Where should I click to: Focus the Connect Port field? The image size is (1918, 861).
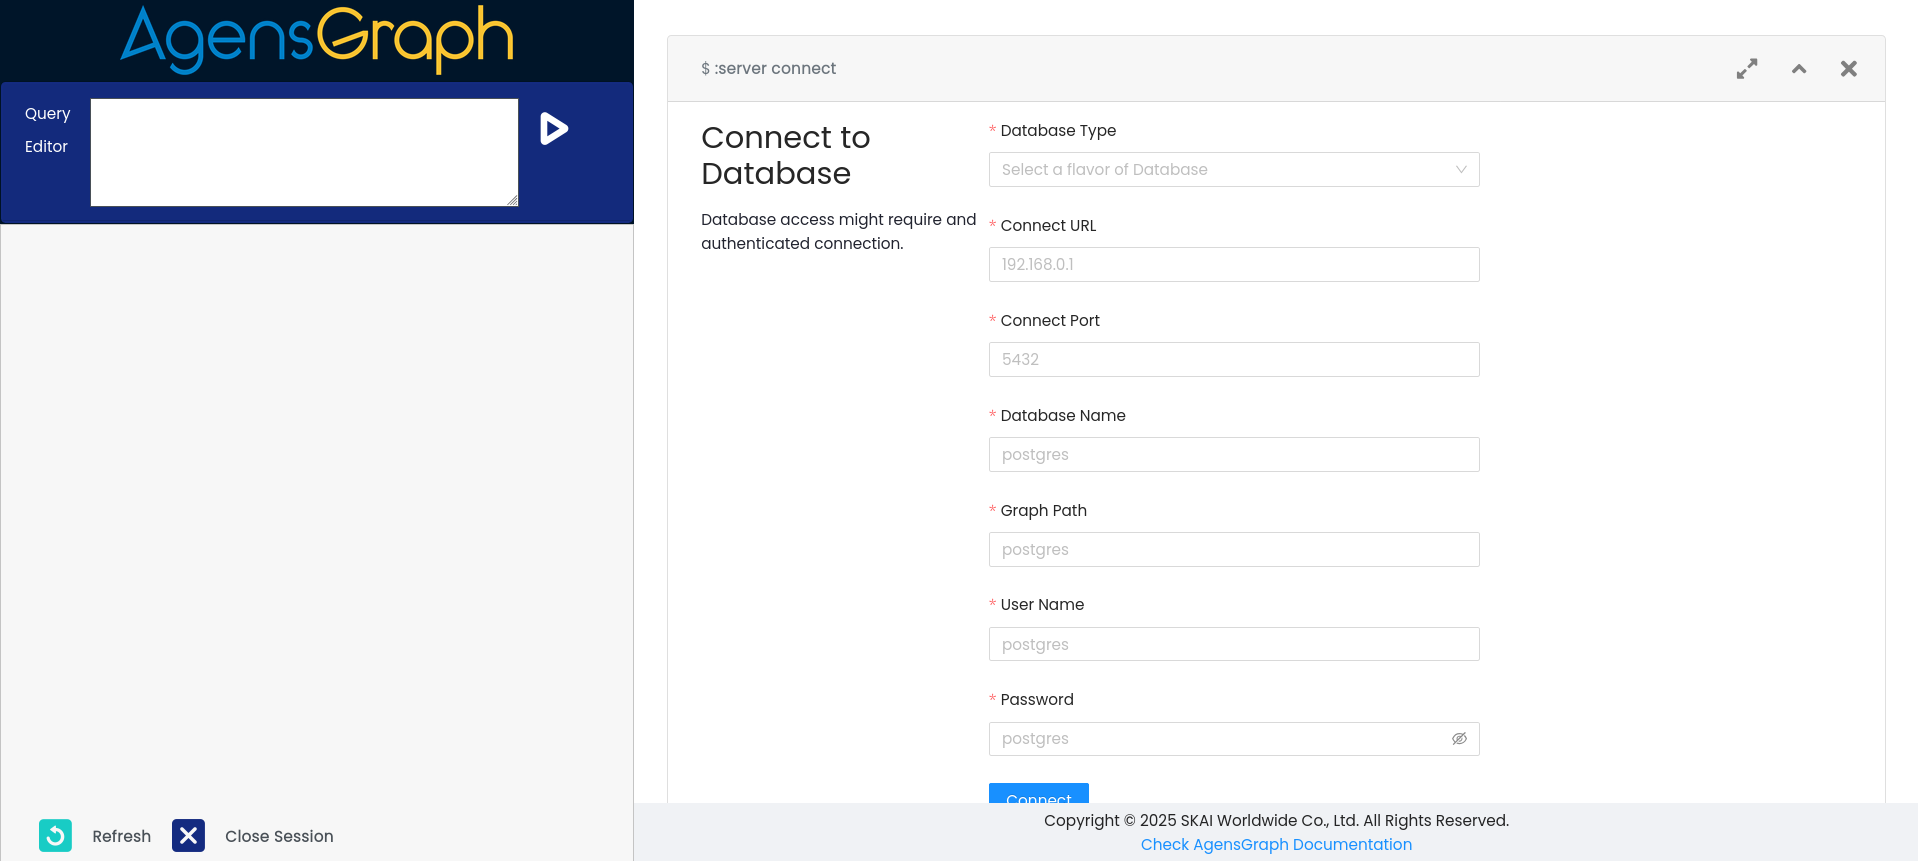tap(1234, 360)
